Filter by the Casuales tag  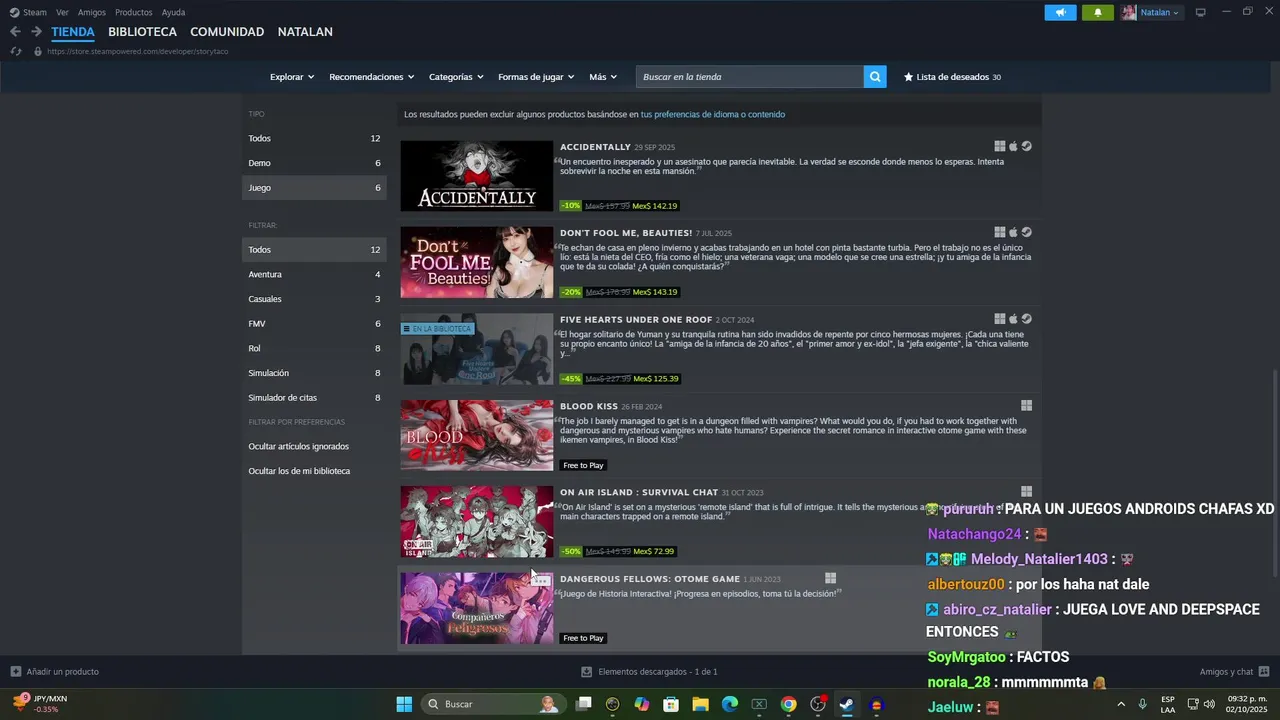(314, 299)
